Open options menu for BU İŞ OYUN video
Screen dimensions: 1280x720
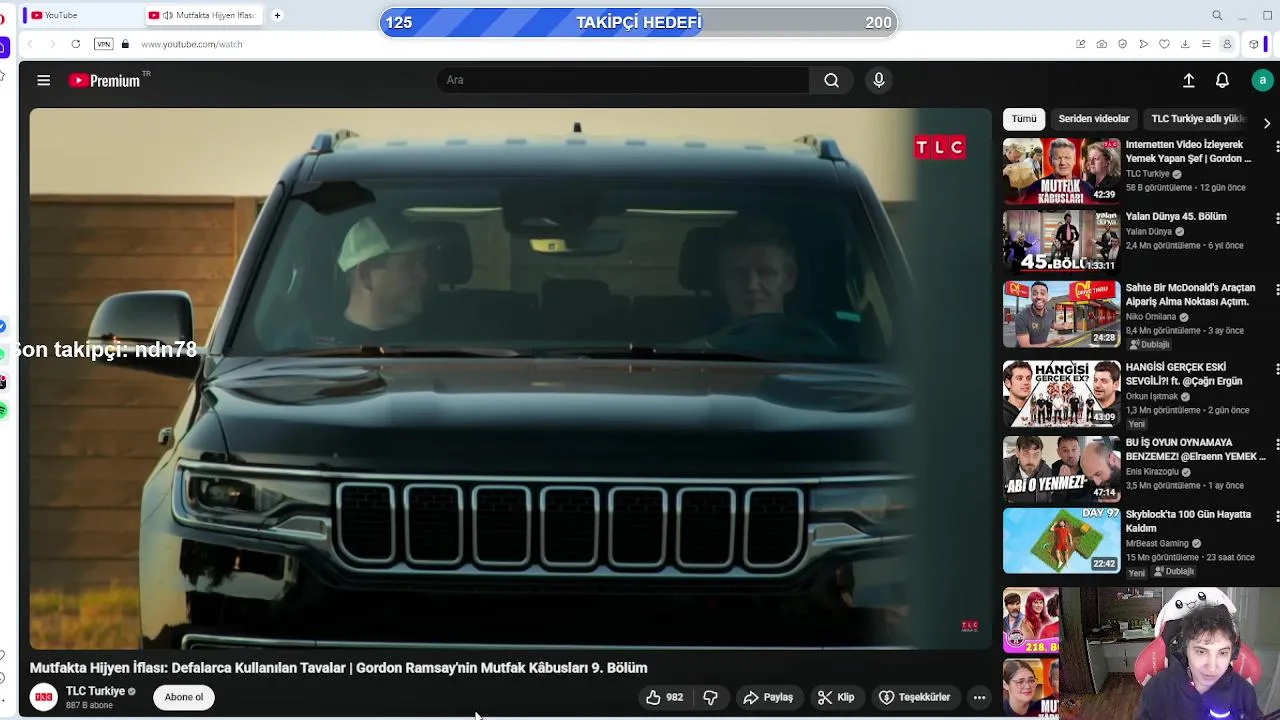coord(1276,444)
